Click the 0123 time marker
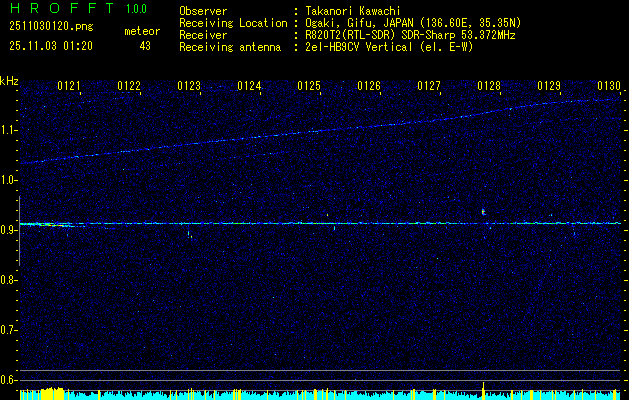This screenshot has height=400, width=629. click(189, 87)
